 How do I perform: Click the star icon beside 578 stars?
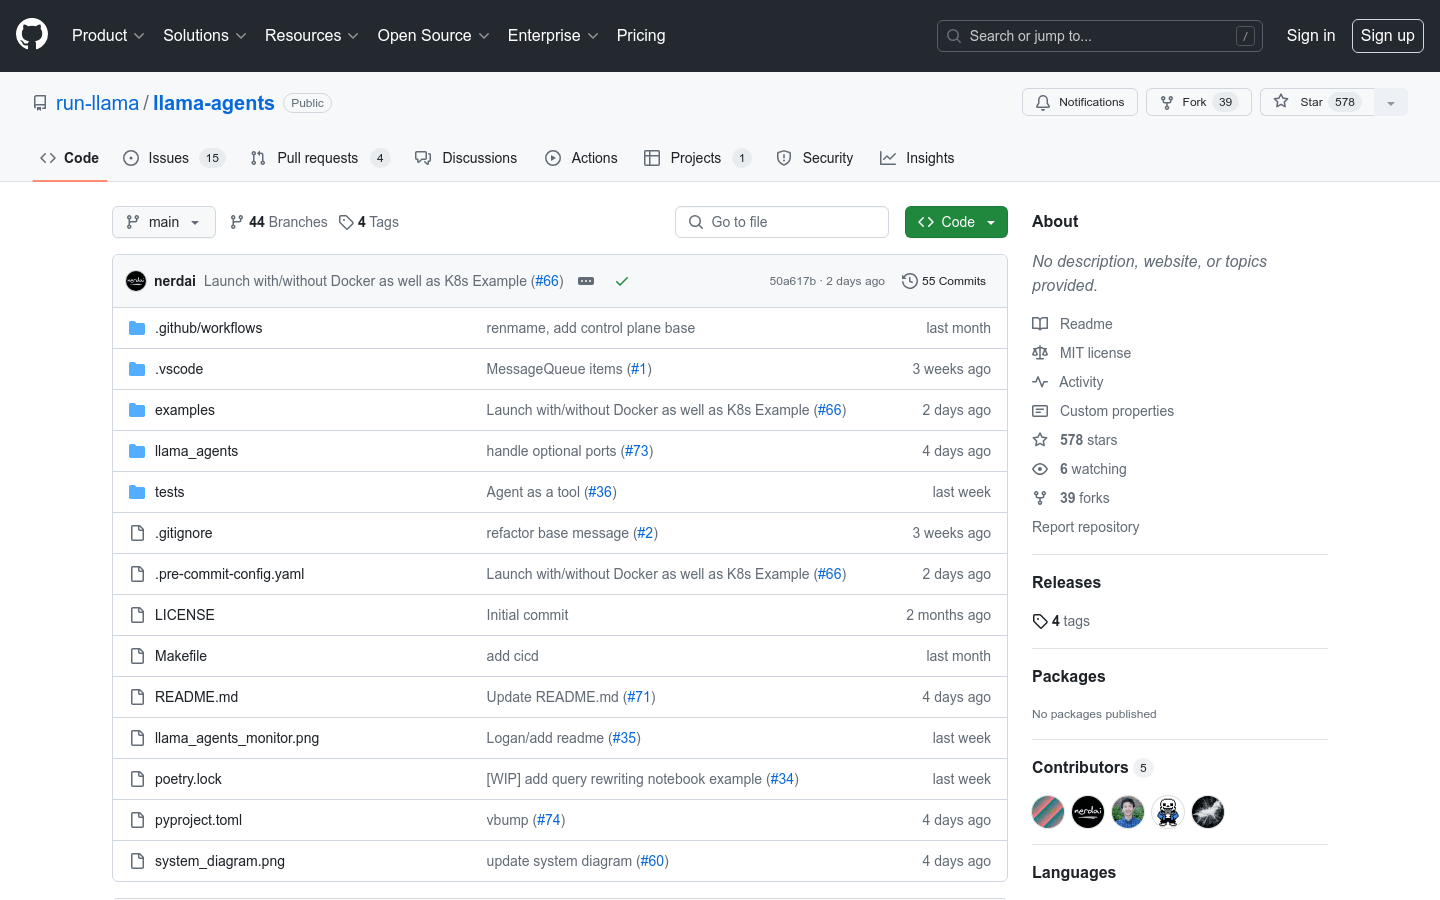pos(1040,440)
